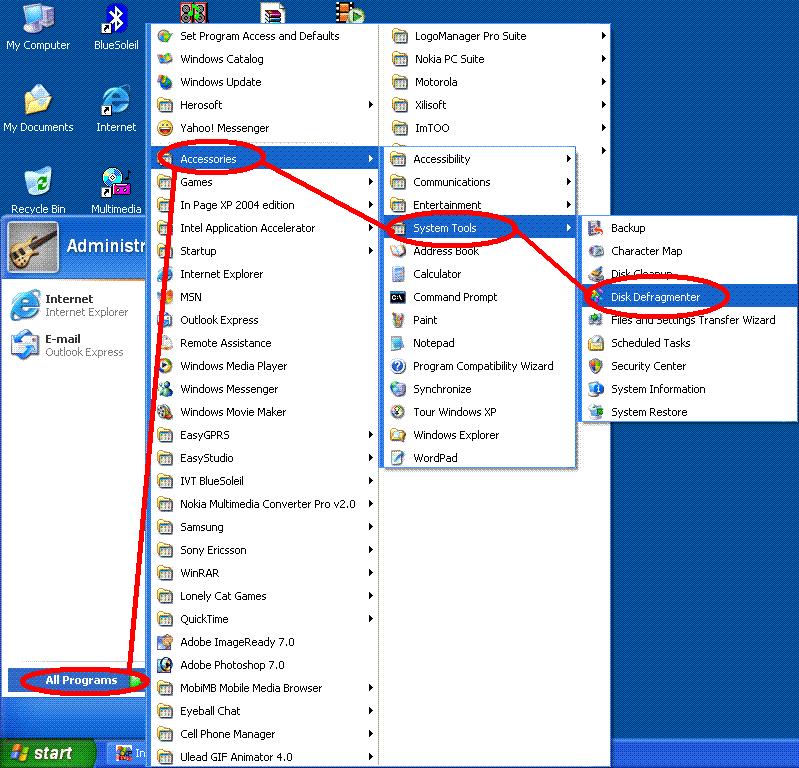Select Program Compatibility Wizard entry

(x=480, y=366)
